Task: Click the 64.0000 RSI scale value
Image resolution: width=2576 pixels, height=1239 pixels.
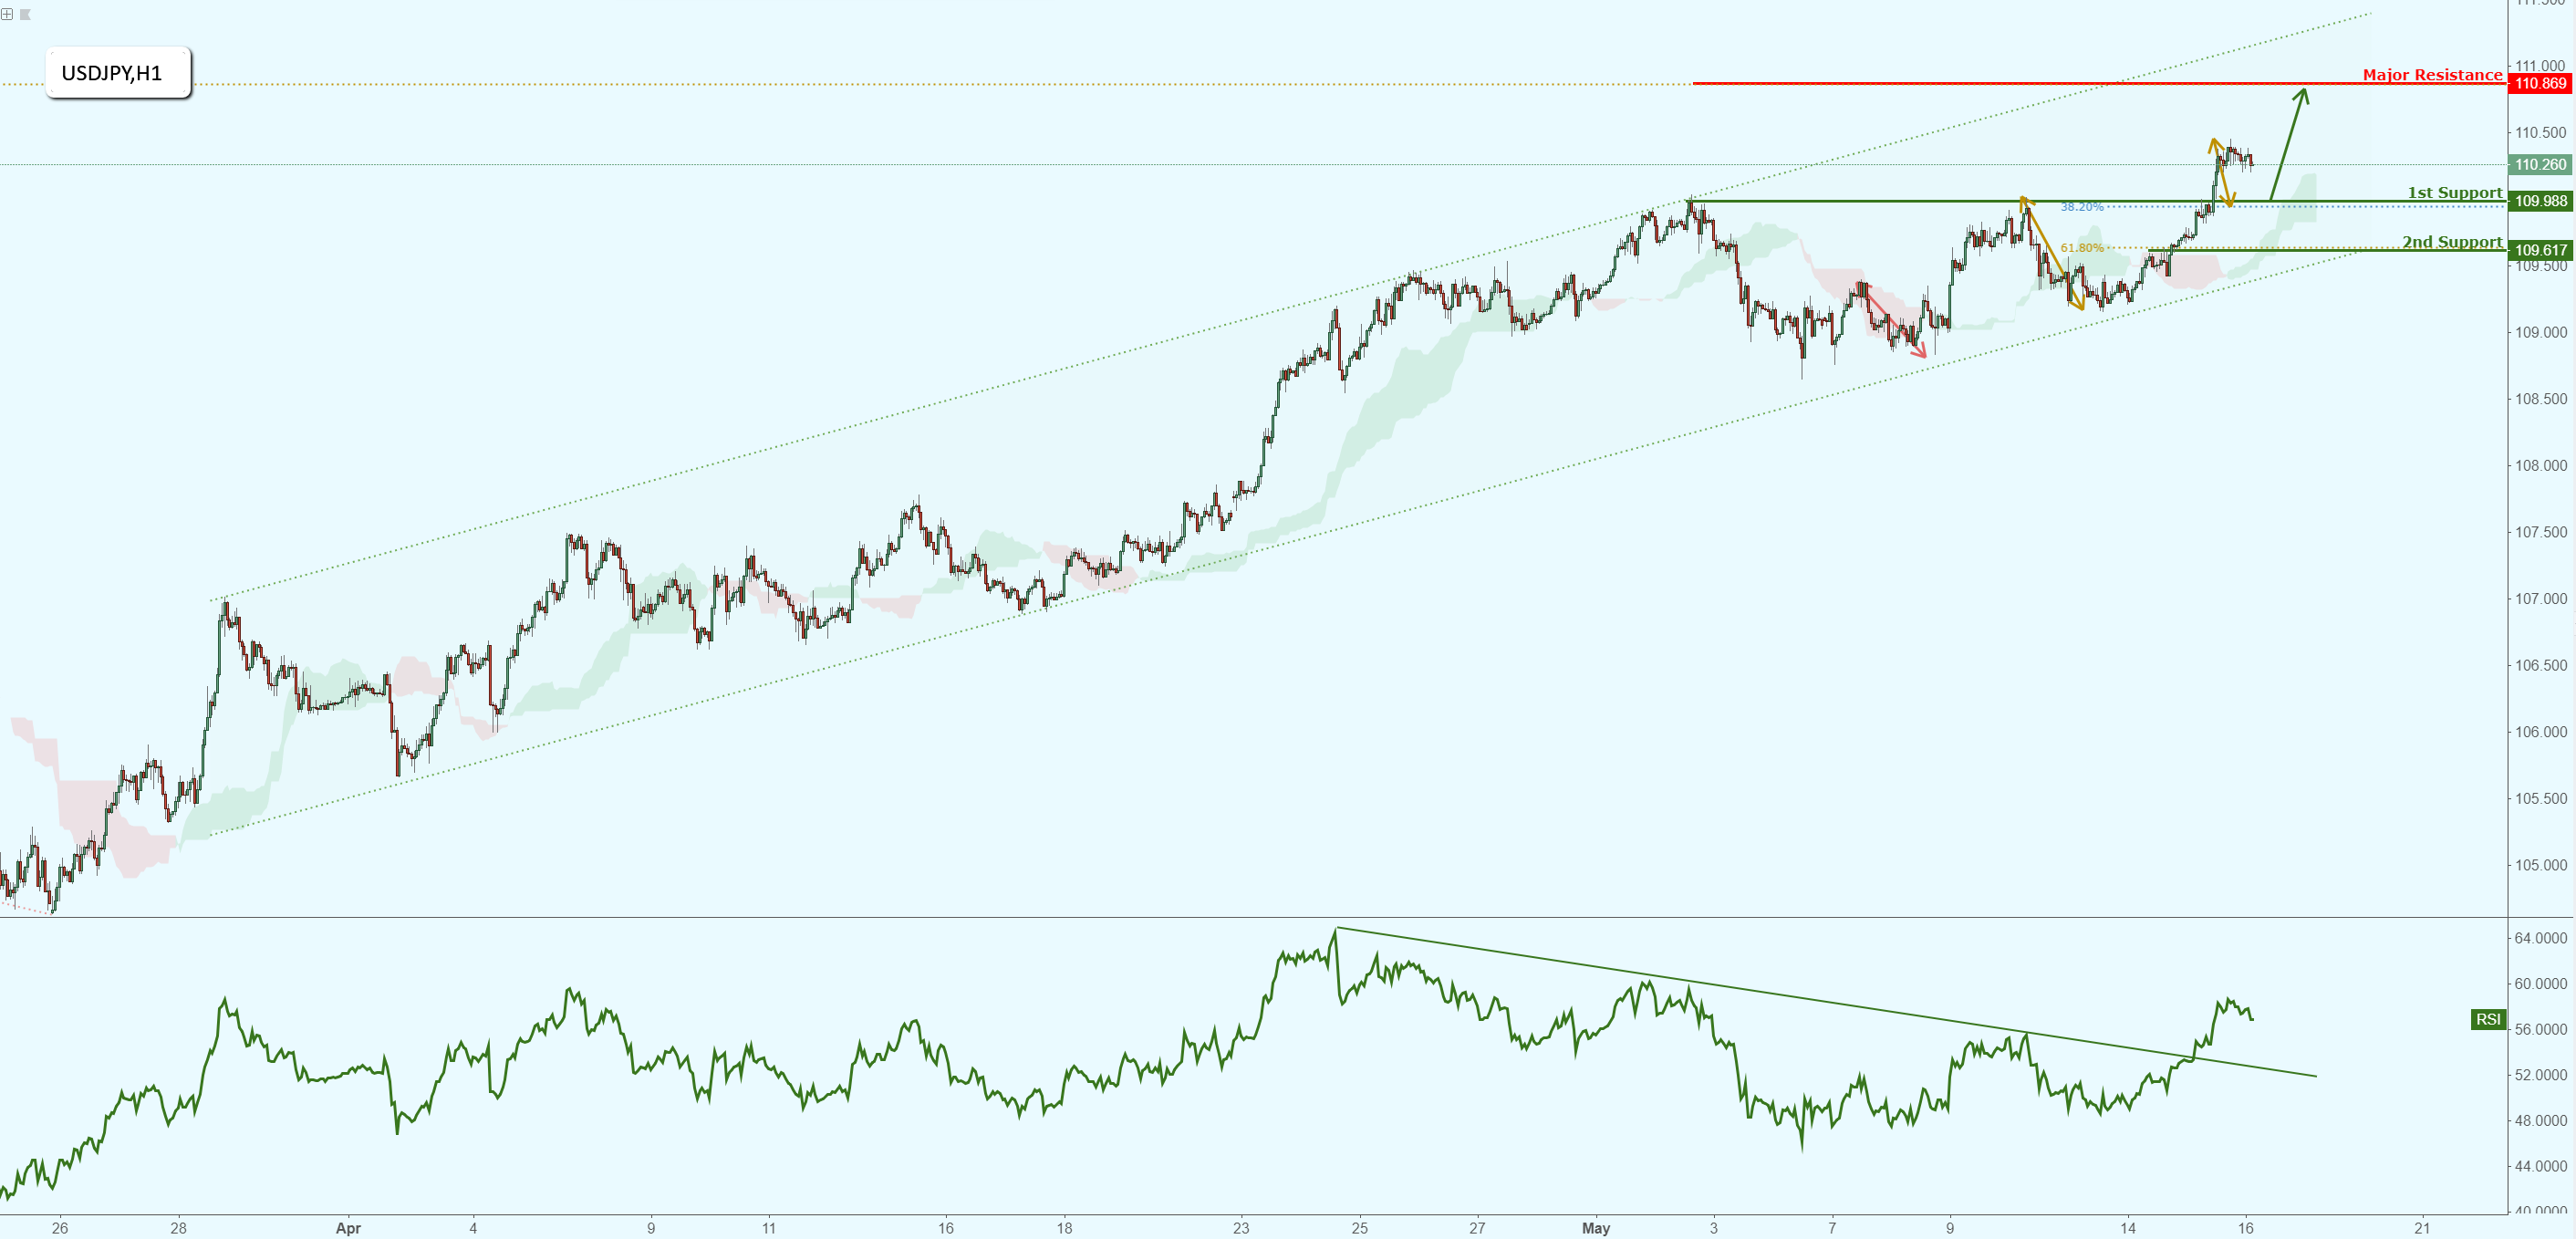Action: (x=2541, y=938)
